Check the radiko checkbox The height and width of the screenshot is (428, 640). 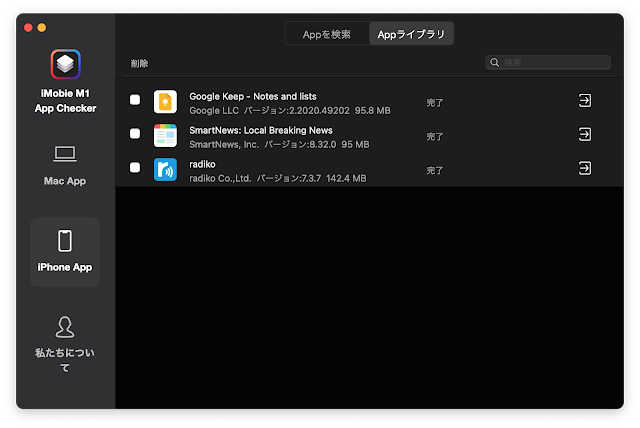(135, 167)
